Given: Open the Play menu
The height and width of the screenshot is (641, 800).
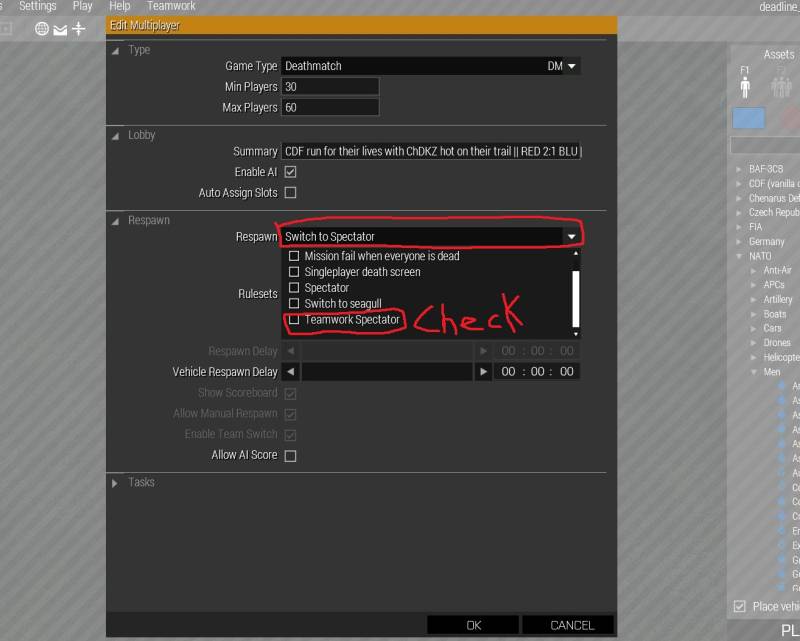Looking at the screenshot, I should pos(83,6).
